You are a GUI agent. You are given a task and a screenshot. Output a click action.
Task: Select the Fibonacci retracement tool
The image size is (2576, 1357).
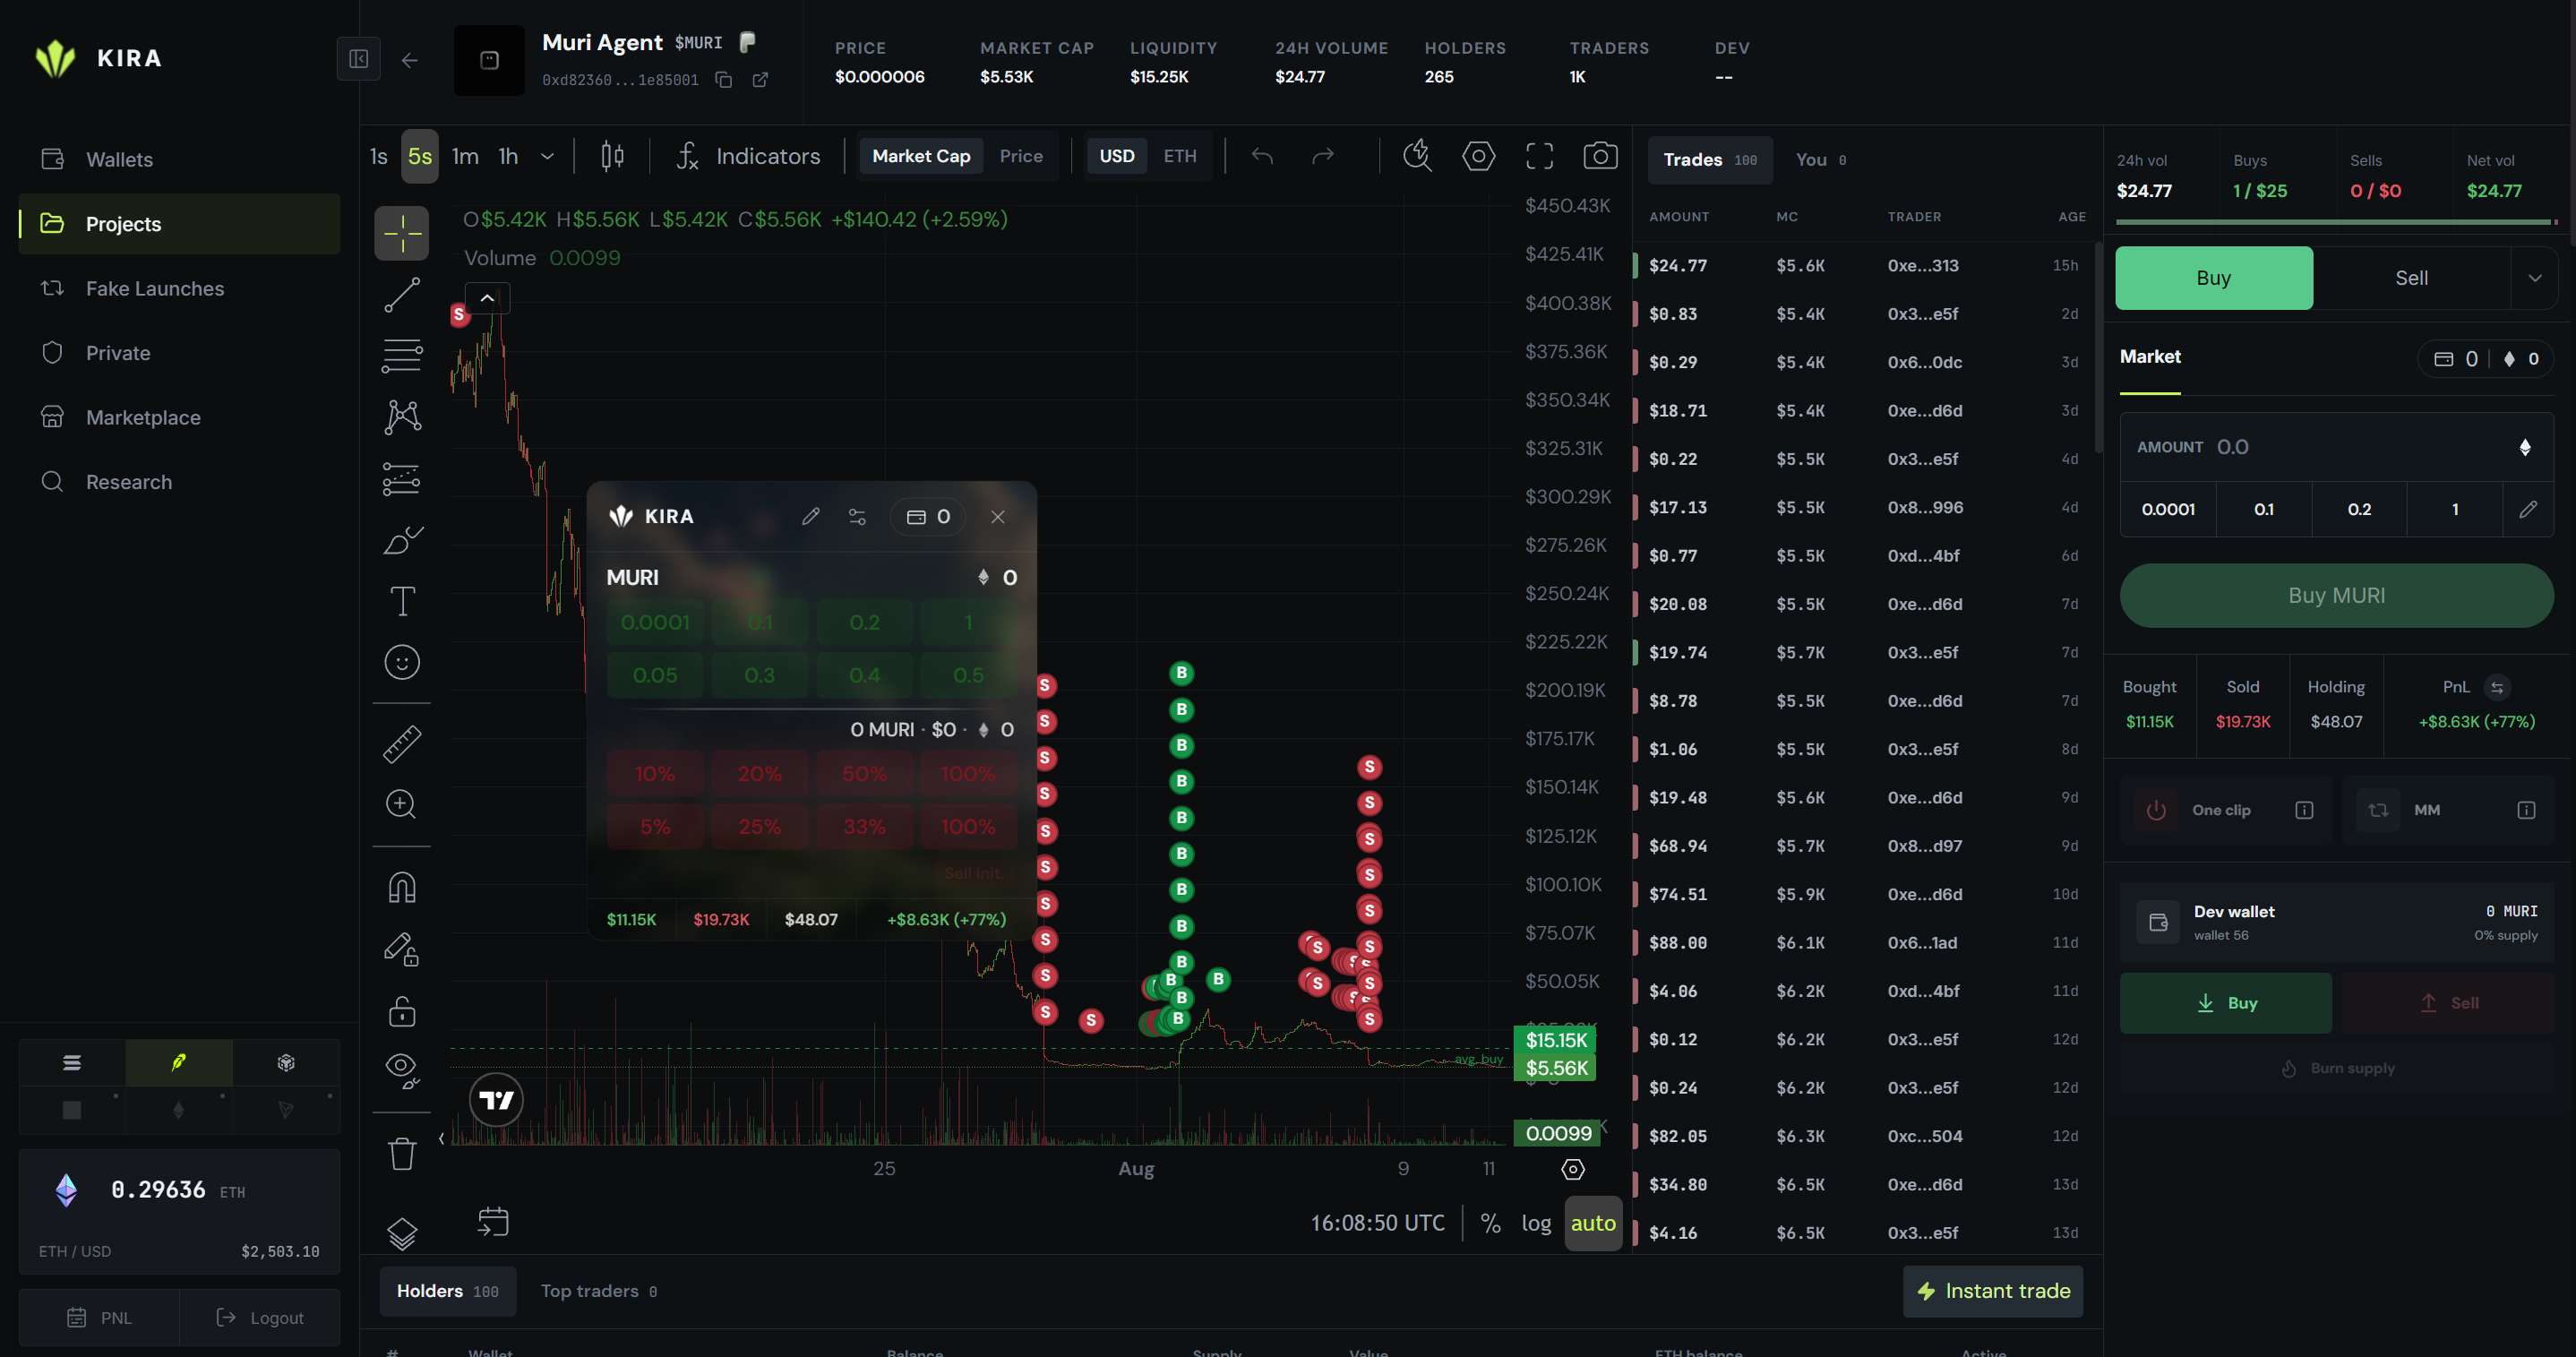pyautogui.click(x=402, y=356)
